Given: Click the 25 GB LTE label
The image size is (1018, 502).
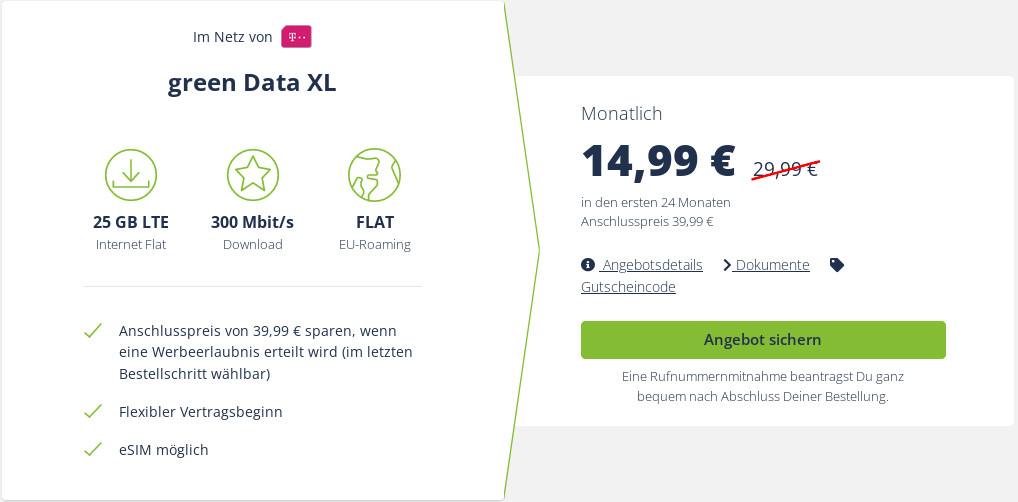Looking at the screenshot, I should (131, 222).
